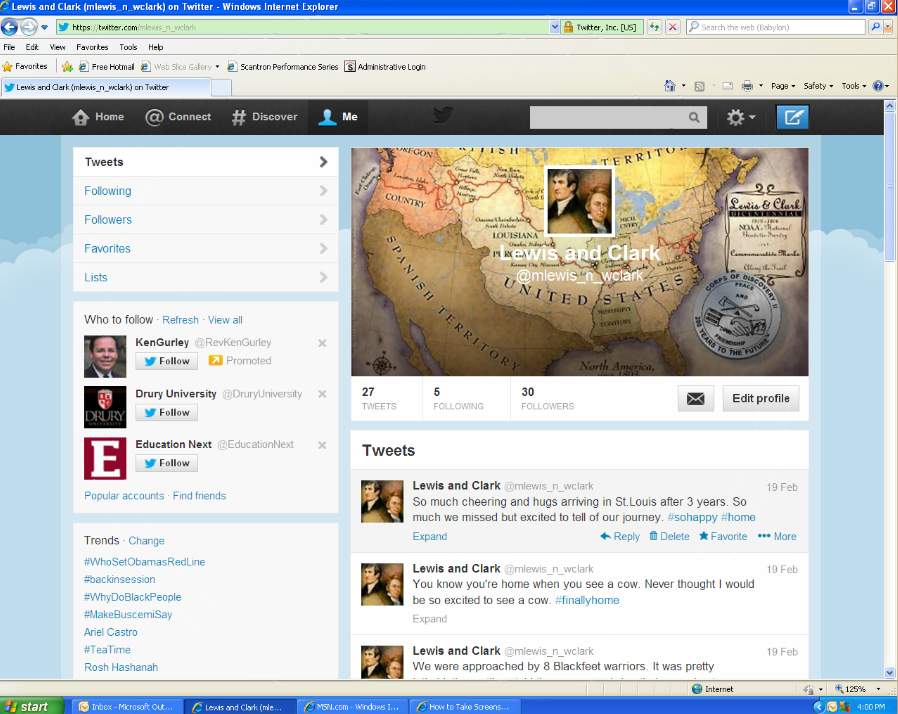
Task: Go to Twitter Home
Action: 98,117
